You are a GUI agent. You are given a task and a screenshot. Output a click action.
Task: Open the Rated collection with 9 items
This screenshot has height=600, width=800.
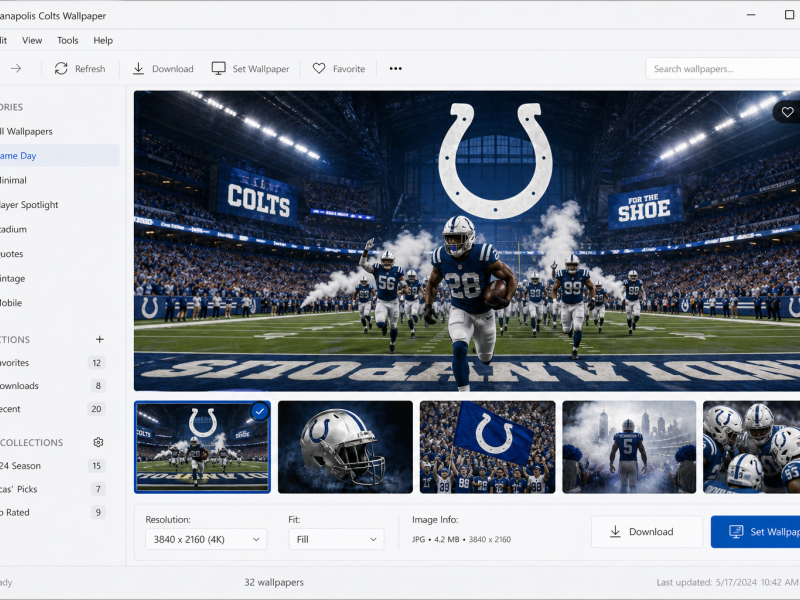[54, 512]
